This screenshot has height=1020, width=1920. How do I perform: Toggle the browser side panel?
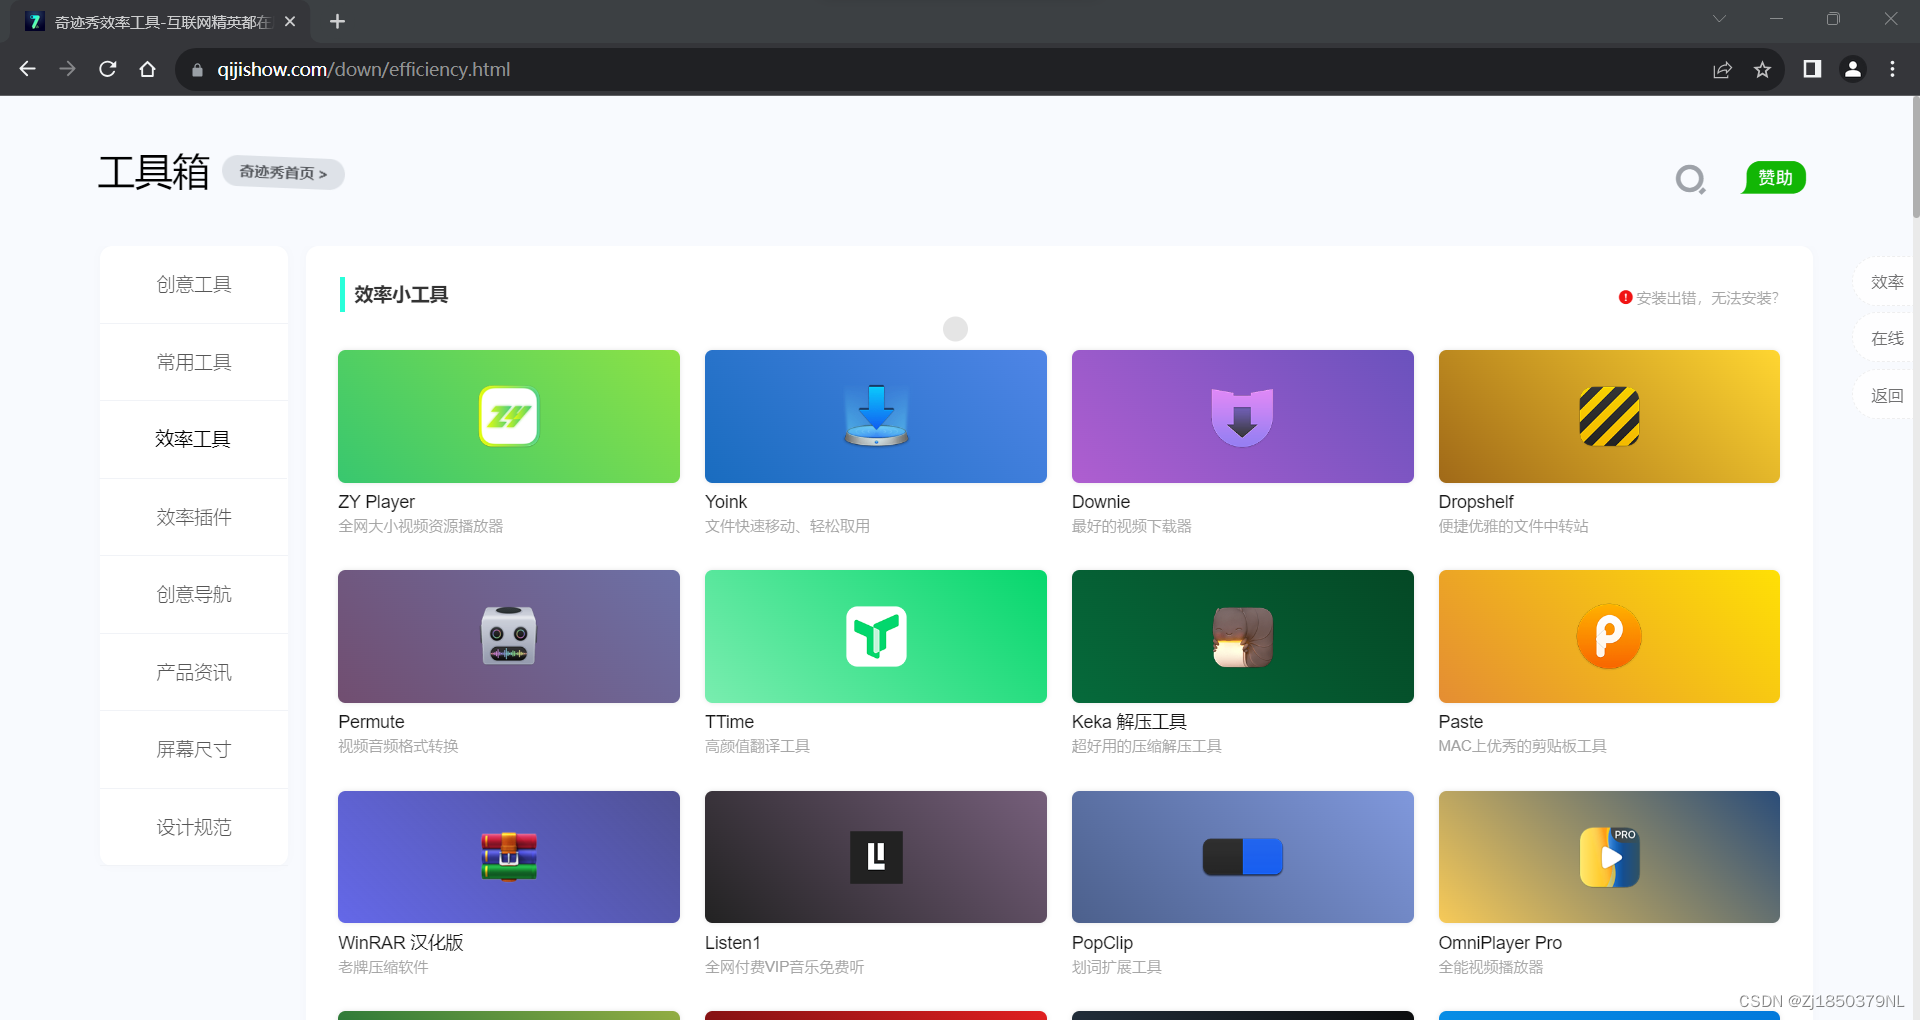pos(1812,69)
